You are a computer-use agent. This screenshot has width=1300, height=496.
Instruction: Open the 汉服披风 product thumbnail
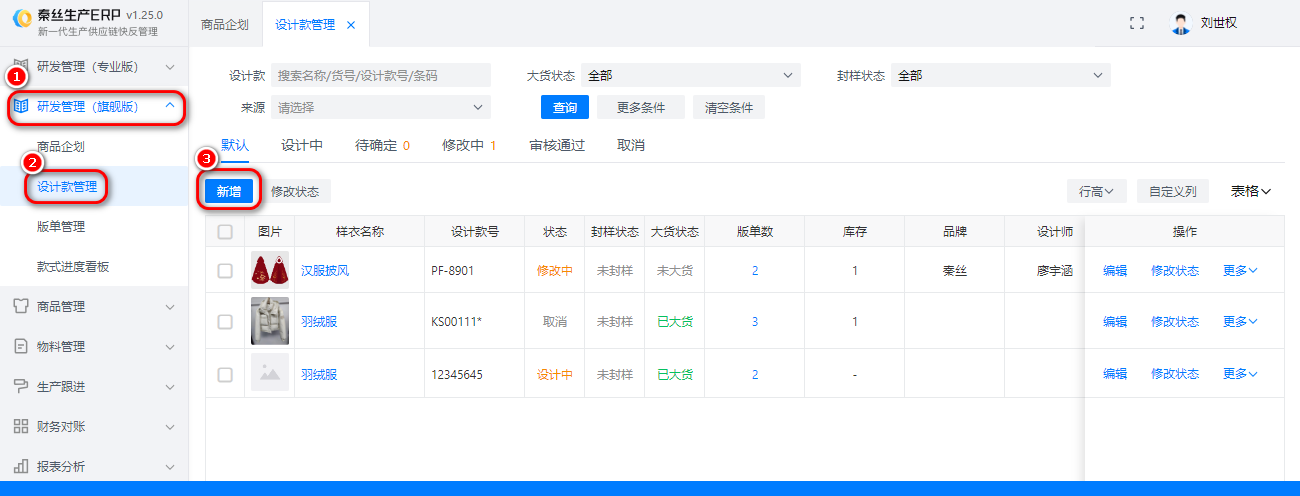tap(270, 270)
